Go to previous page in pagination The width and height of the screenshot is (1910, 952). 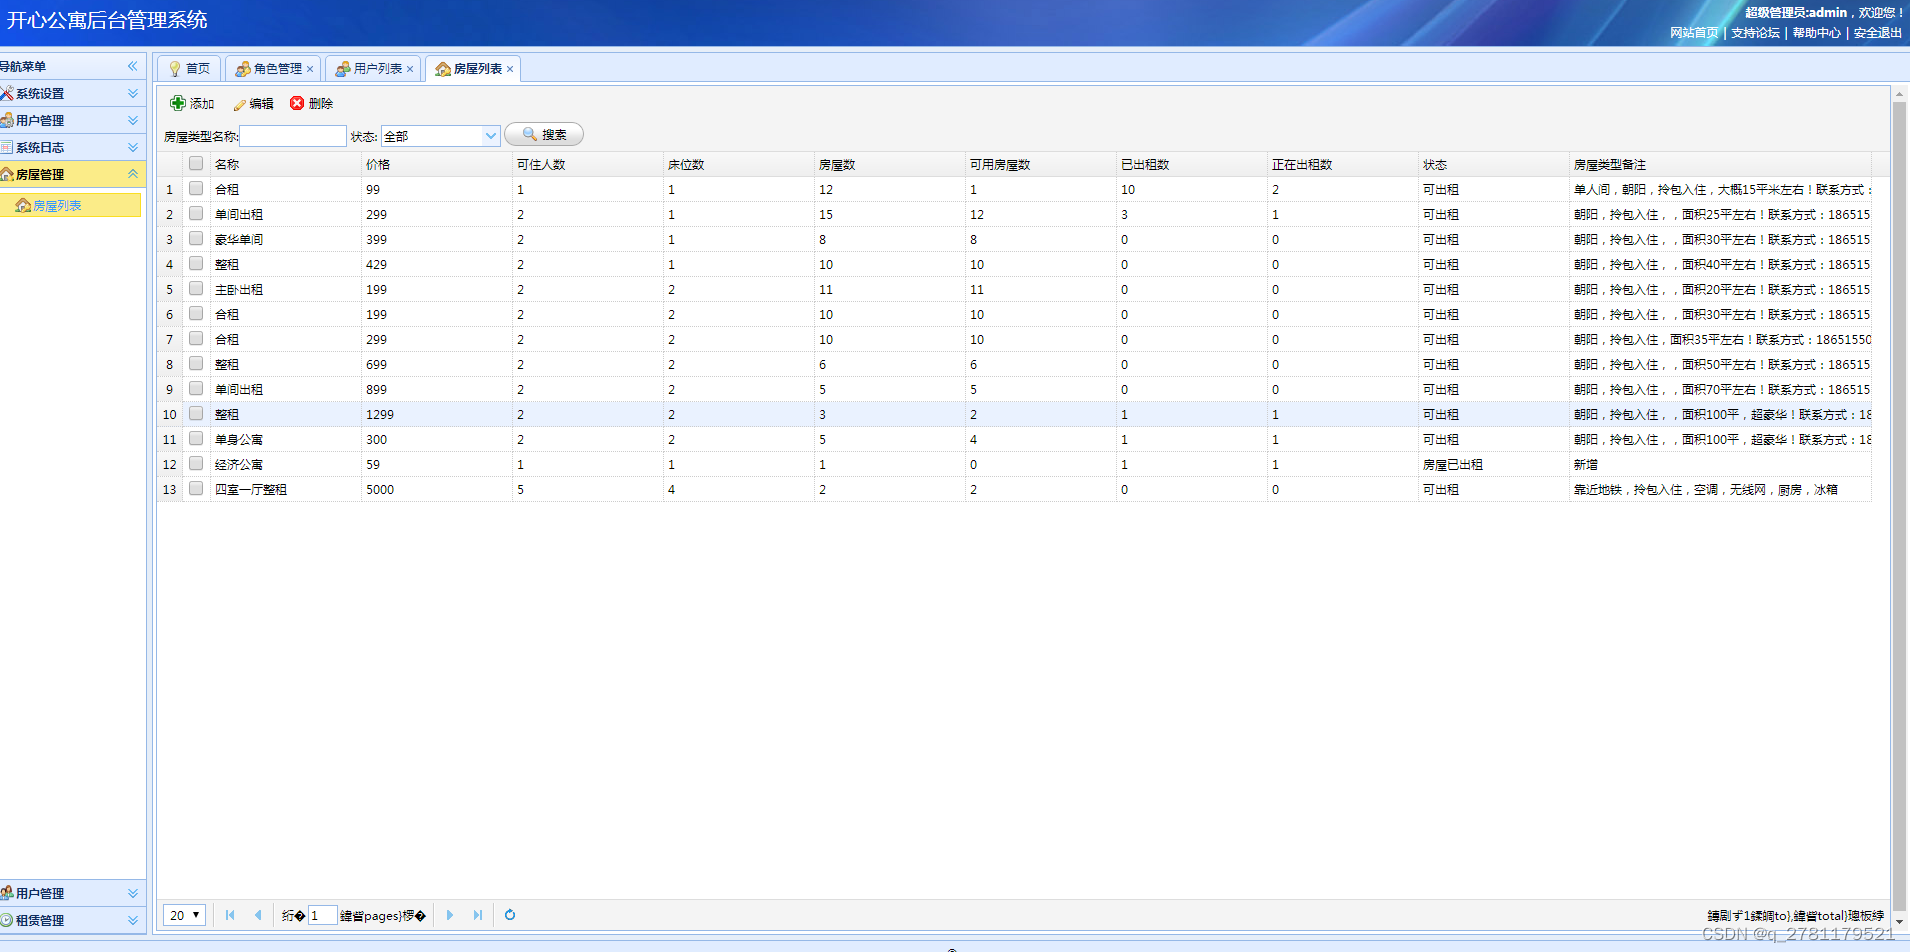pos(258,915)
